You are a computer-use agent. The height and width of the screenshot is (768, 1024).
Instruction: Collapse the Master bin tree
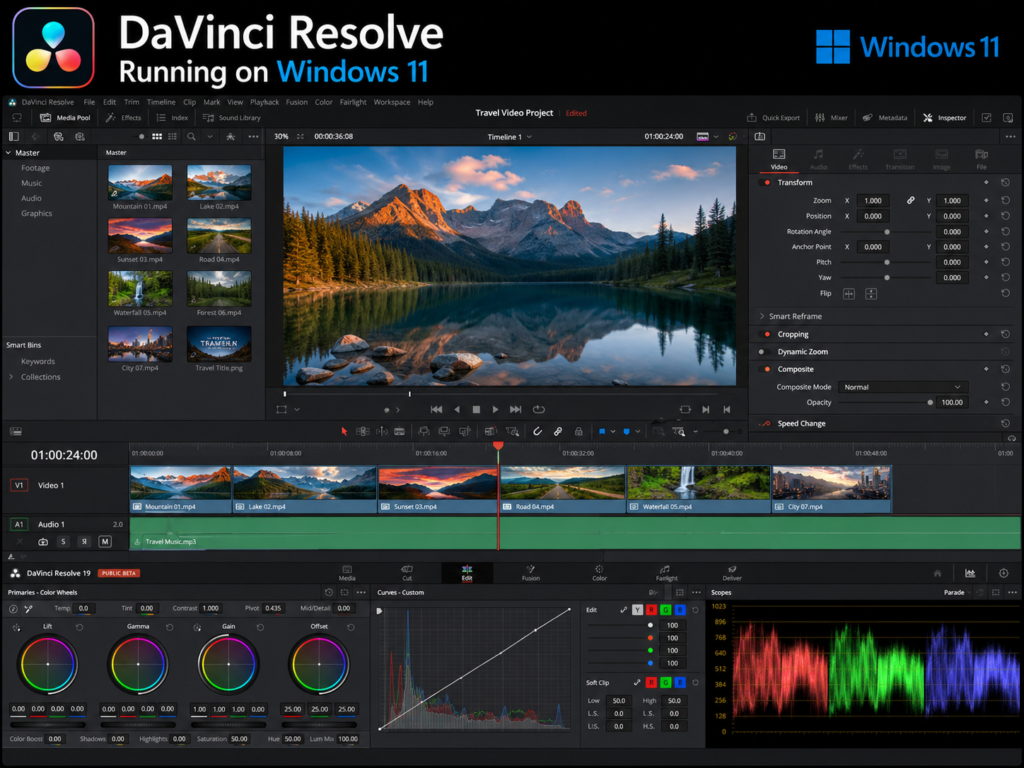point(8,153)
